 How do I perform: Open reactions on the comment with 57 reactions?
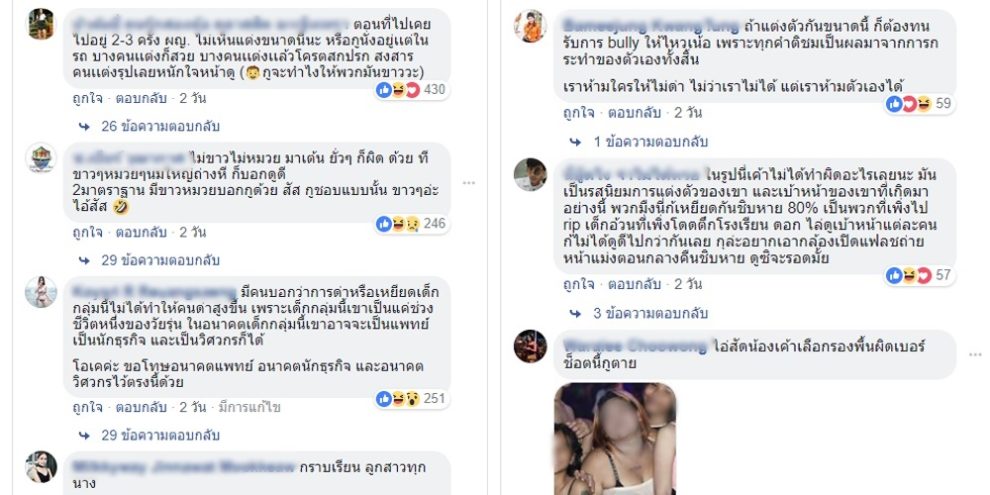(920, 275)
